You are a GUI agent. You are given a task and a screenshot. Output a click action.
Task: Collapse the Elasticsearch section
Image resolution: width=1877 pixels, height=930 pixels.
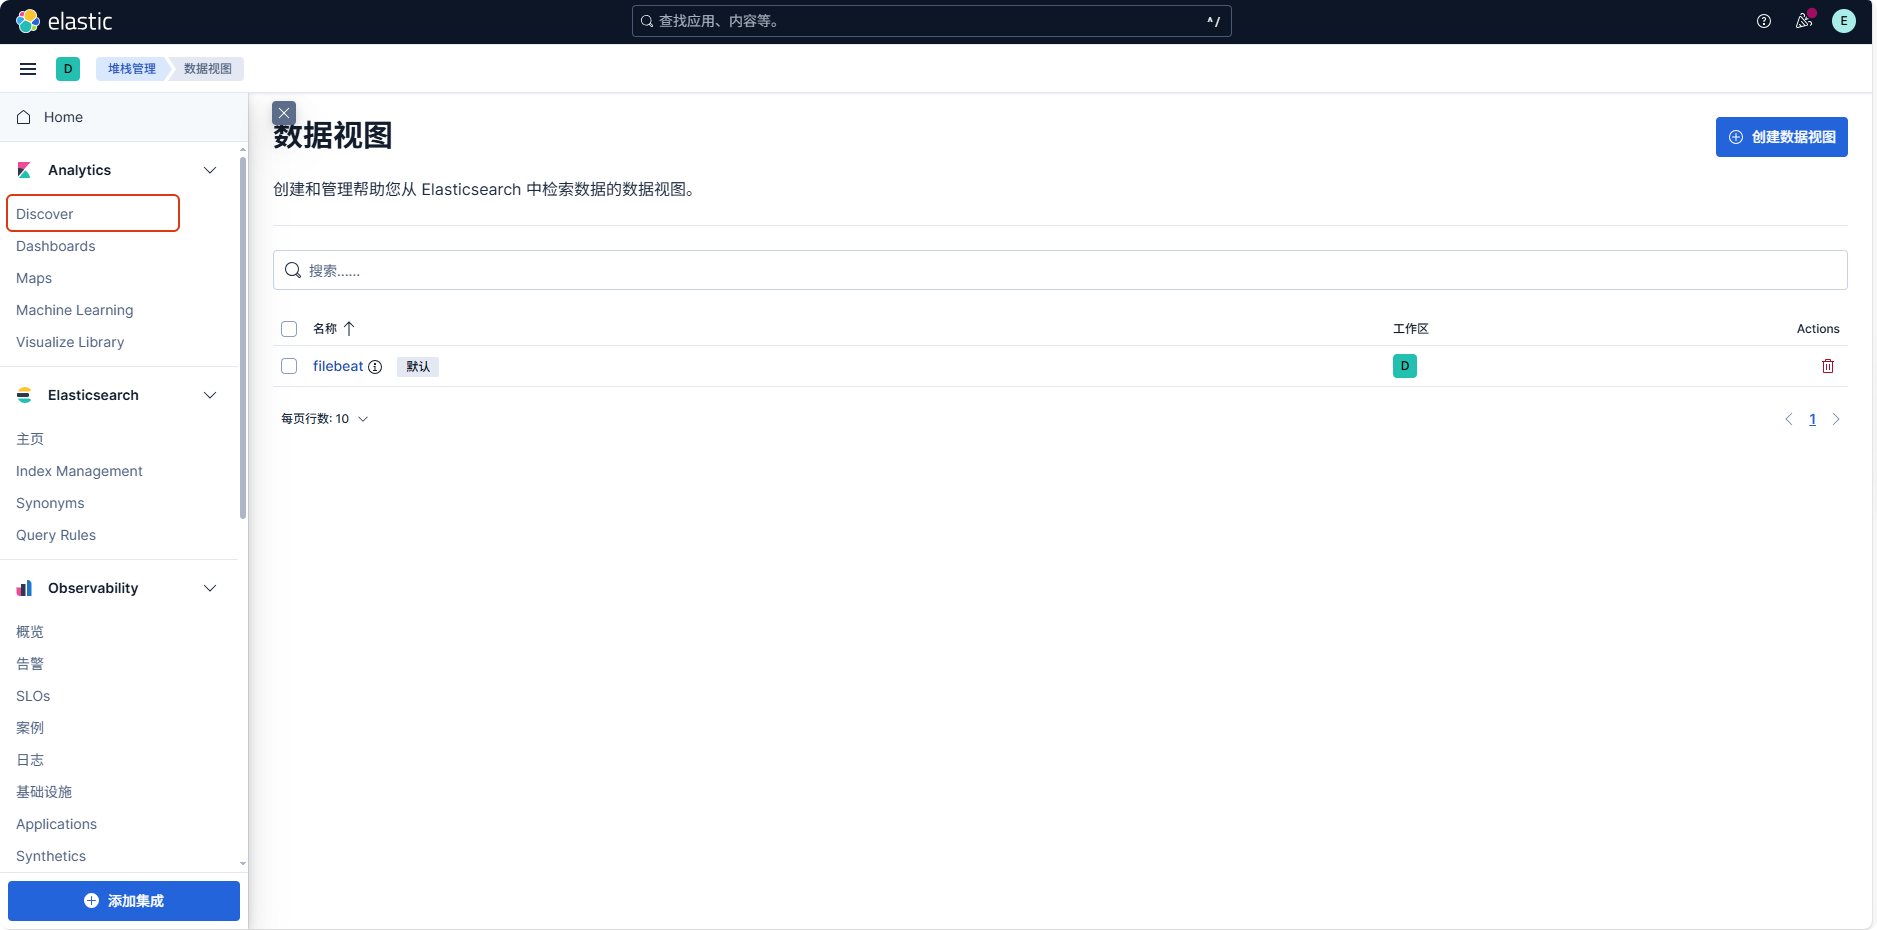(x=210, y=395)
